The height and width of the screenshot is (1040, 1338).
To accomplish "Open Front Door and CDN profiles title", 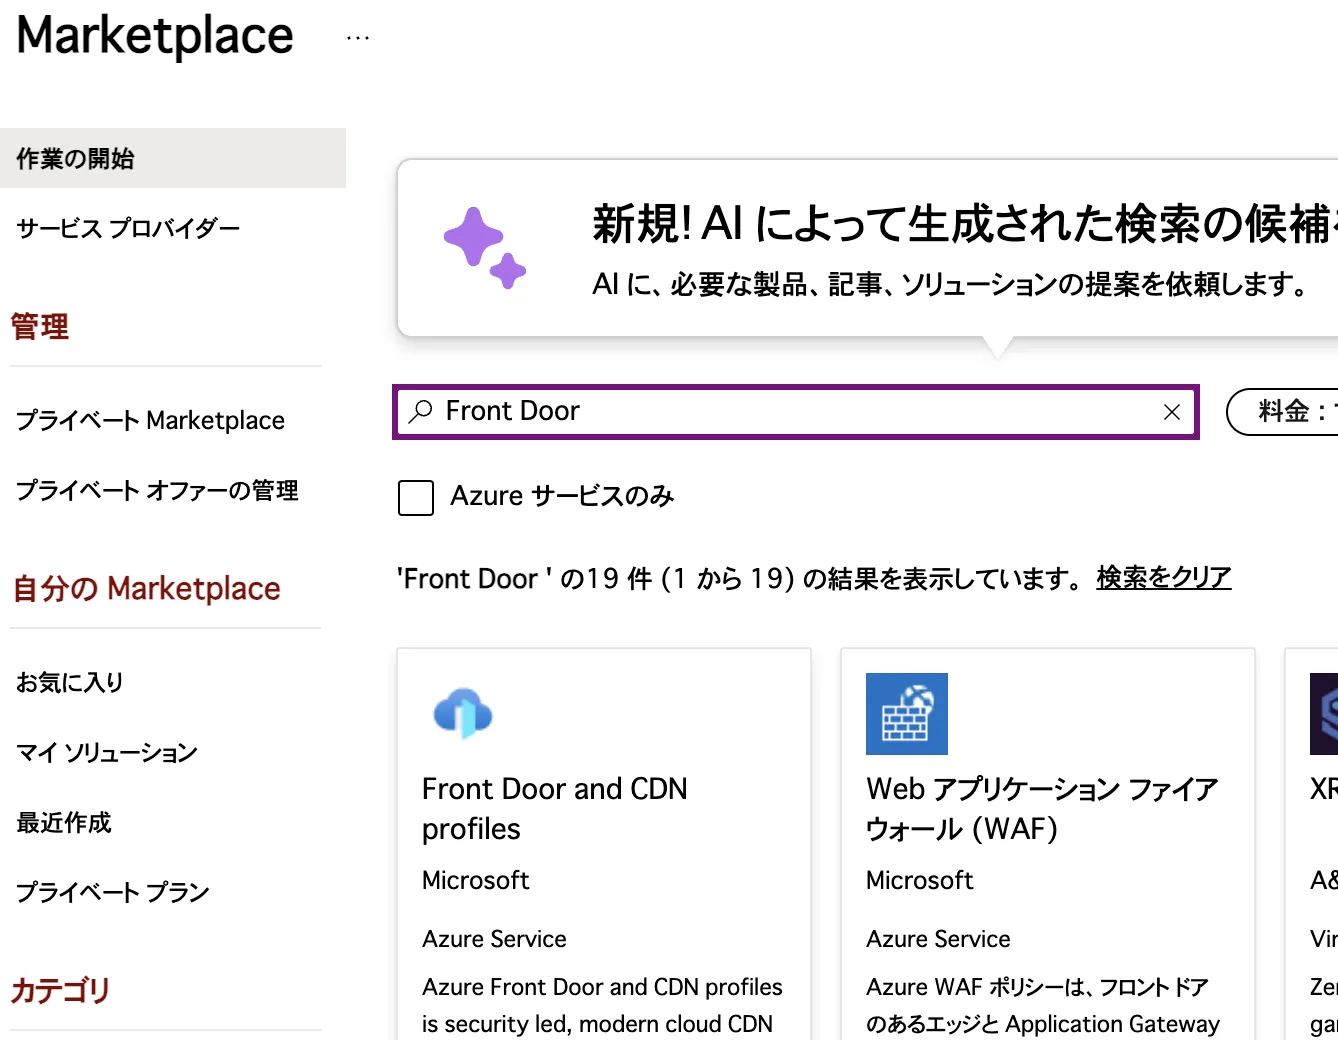I will pyautogui.click(x=554, y=809).
